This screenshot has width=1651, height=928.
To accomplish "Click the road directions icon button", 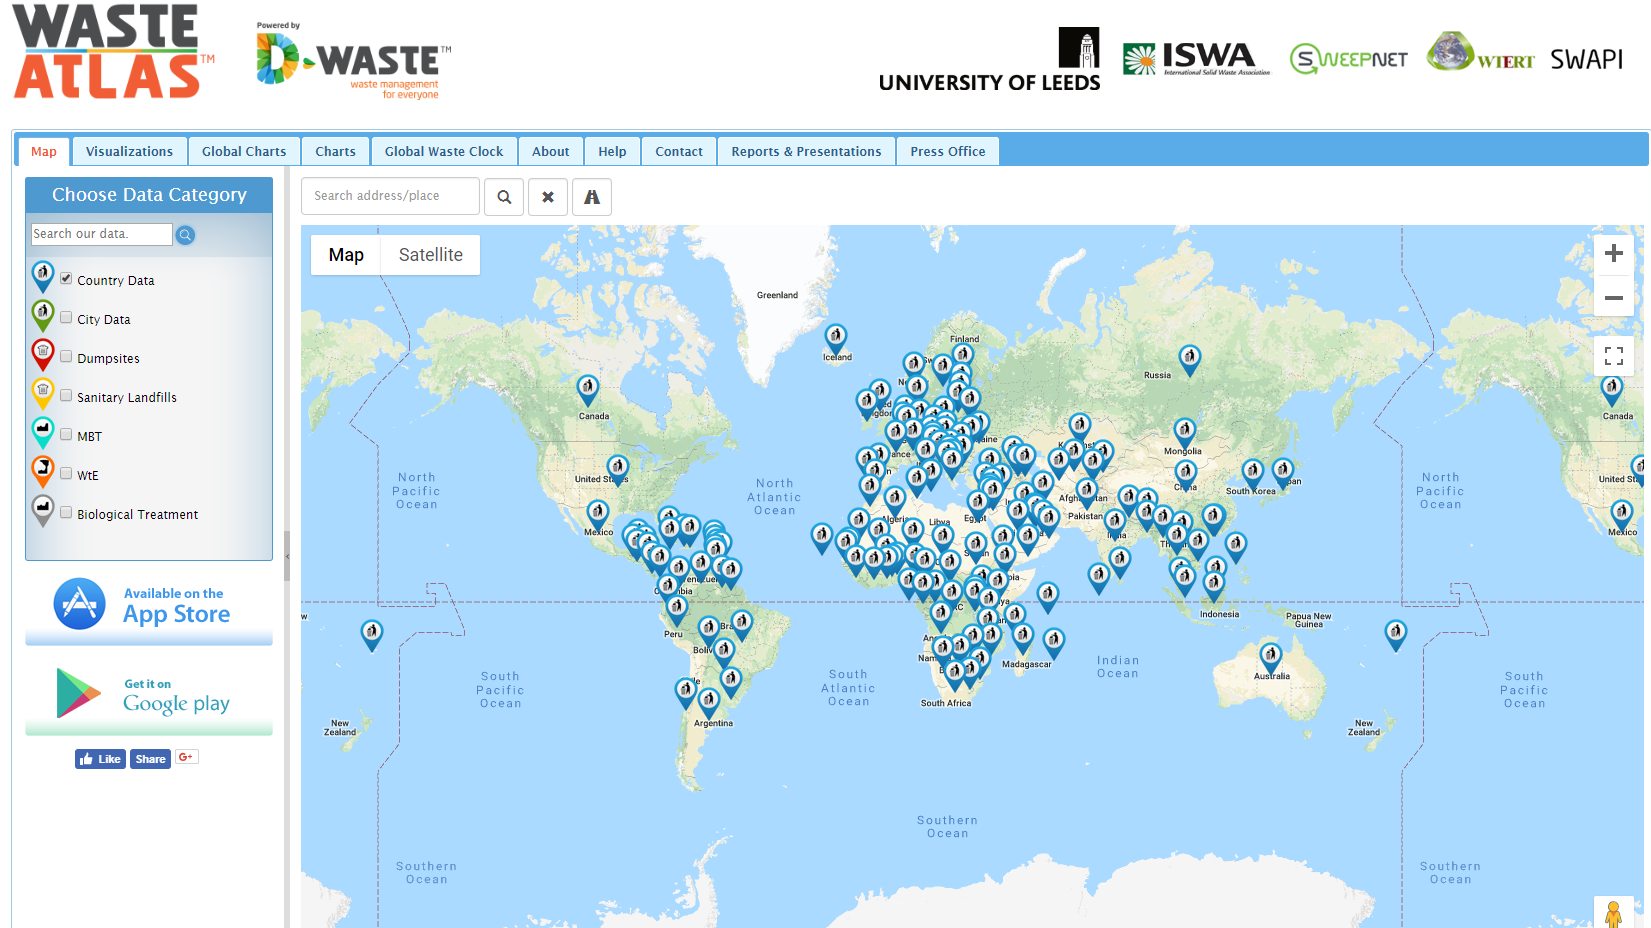I will pyautogui.click(x=592, y=197).
